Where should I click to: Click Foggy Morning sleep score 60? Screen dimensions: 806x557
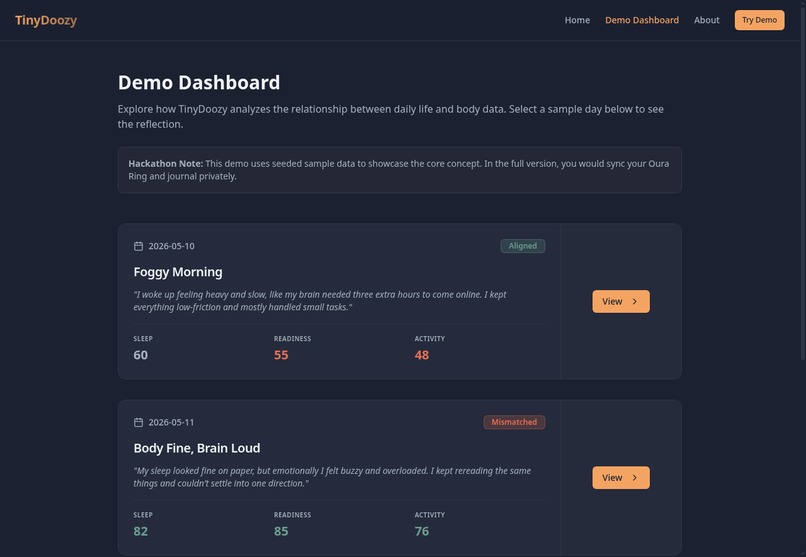(x=140, y=355)
